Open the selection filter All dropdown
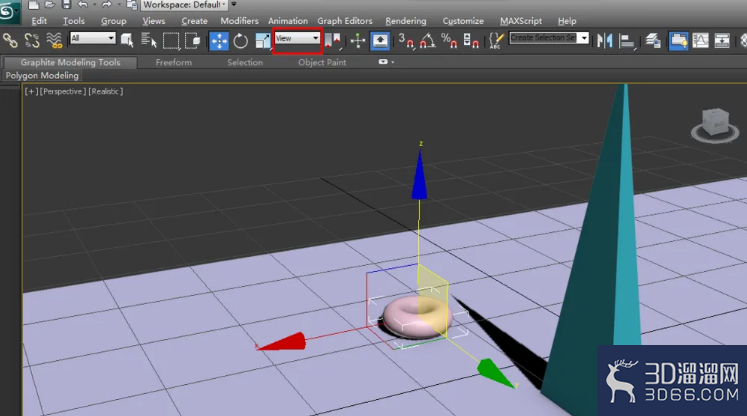The height and width of the screenshot is (416, 747). [x=92, y=38]
